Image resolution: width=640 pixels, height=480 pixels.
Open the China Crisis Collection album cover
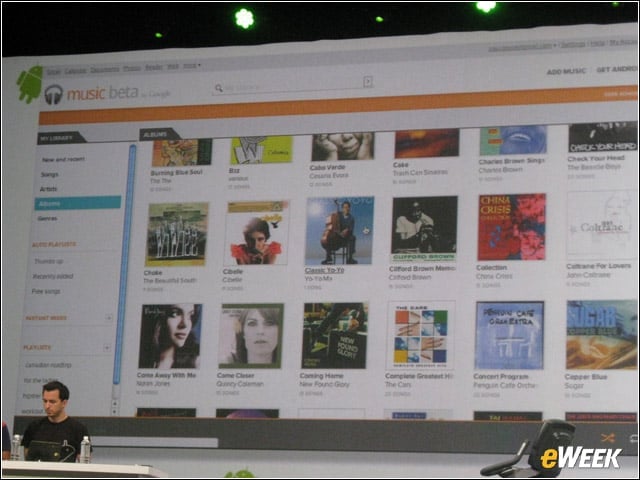(511, 227)
